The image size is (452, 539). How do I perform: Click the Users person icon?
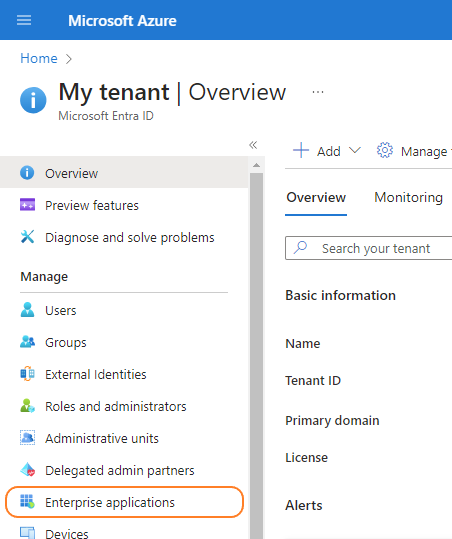click(27, 310)
